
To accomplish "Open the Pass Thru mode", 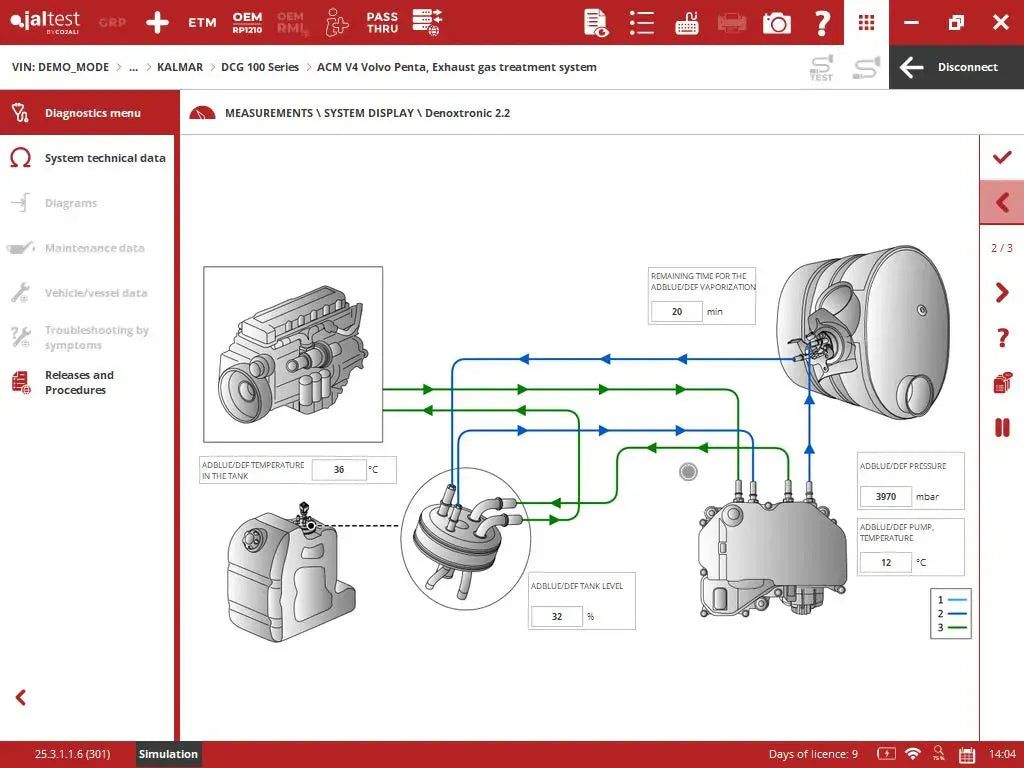I will point(382,22).
